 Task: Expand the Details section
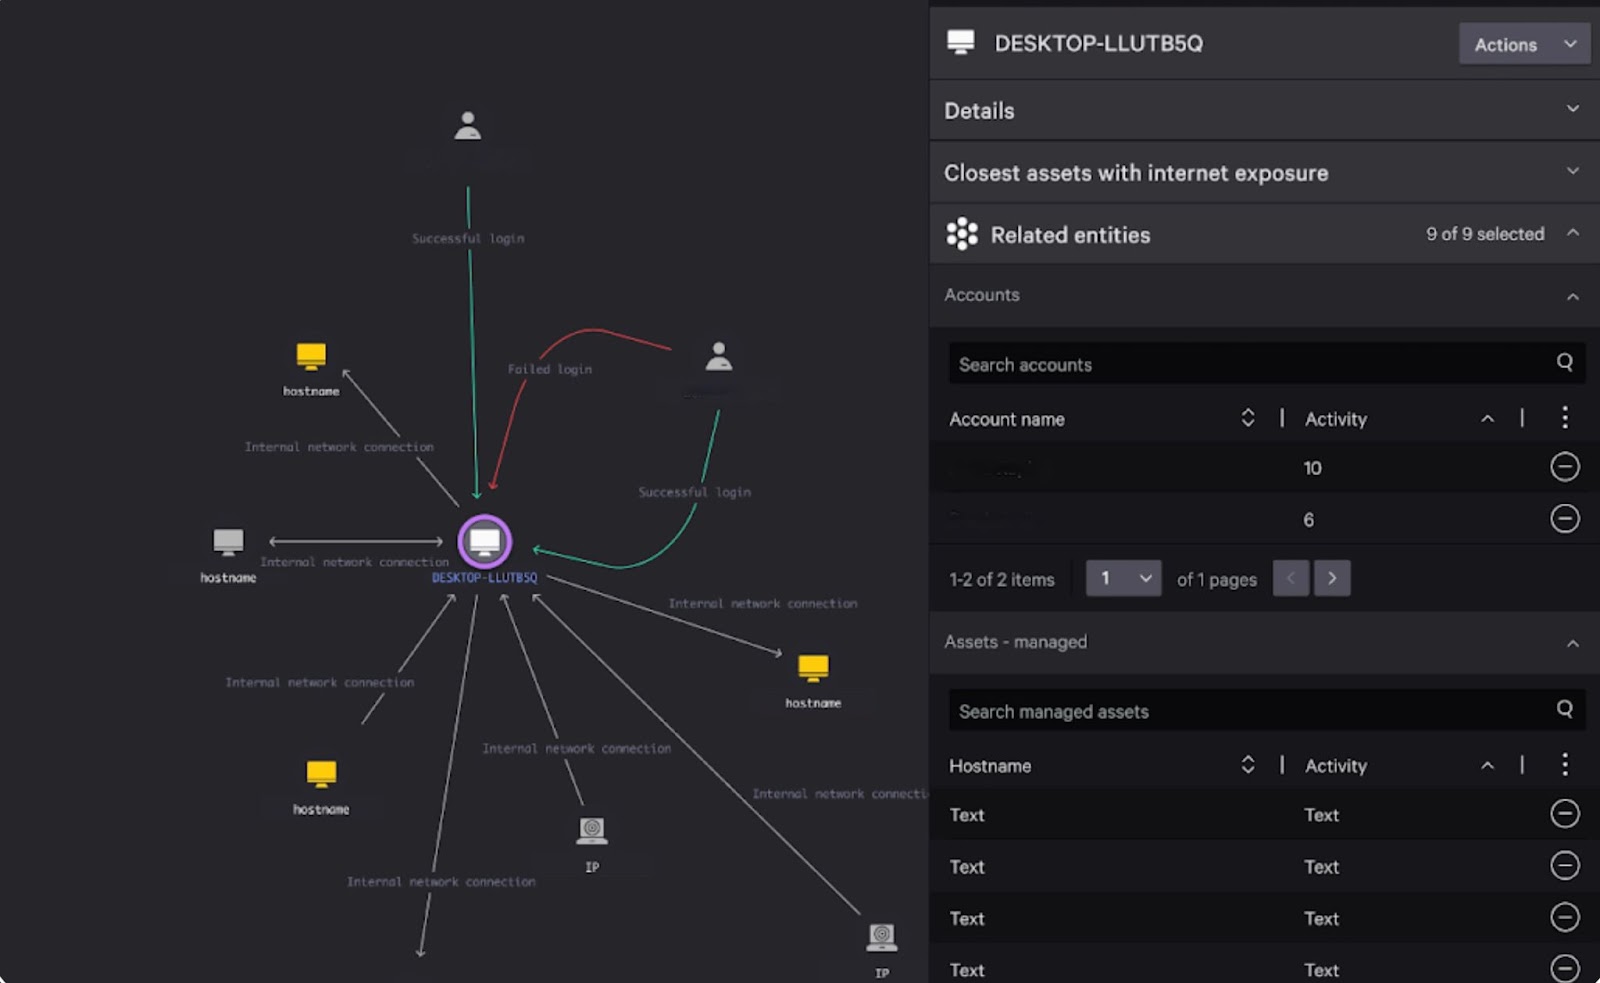tap(1572, 110)
